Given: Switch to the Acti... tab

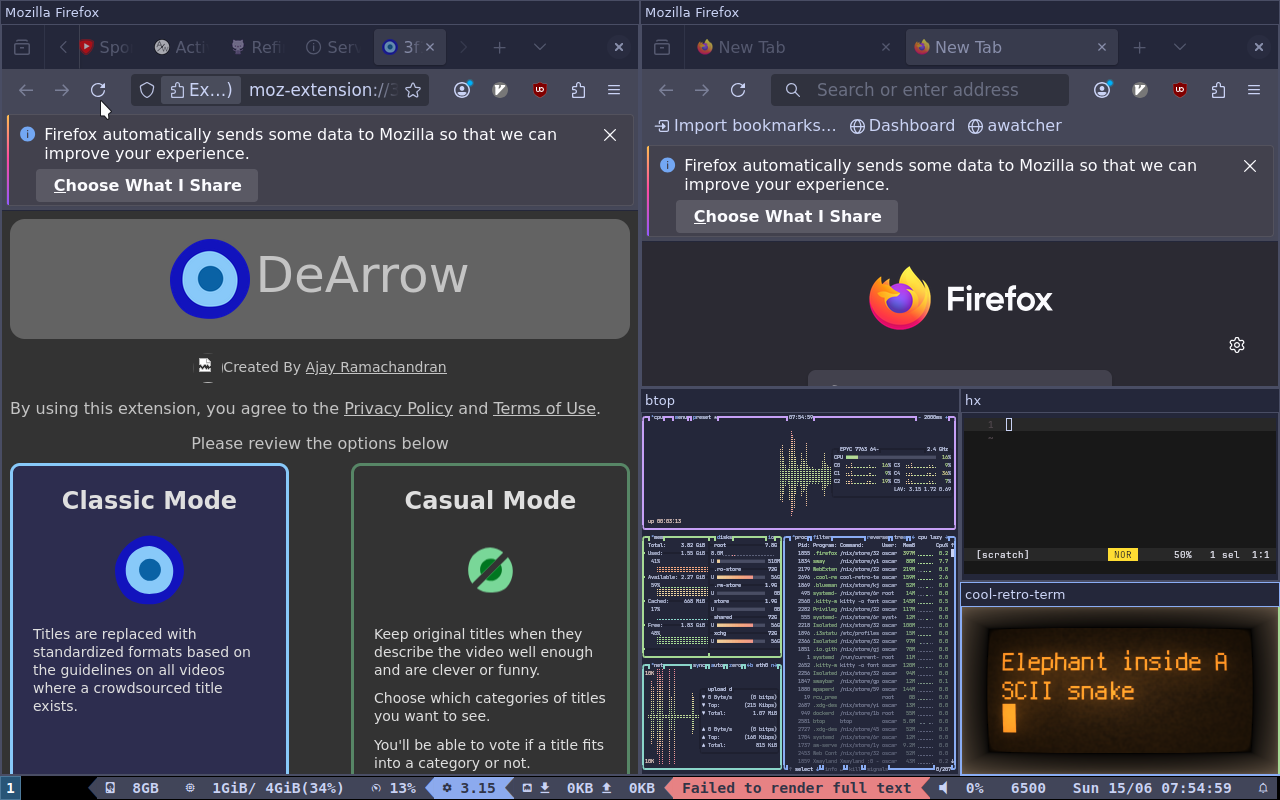Looking at the screenshot, I should coord(182,47).
